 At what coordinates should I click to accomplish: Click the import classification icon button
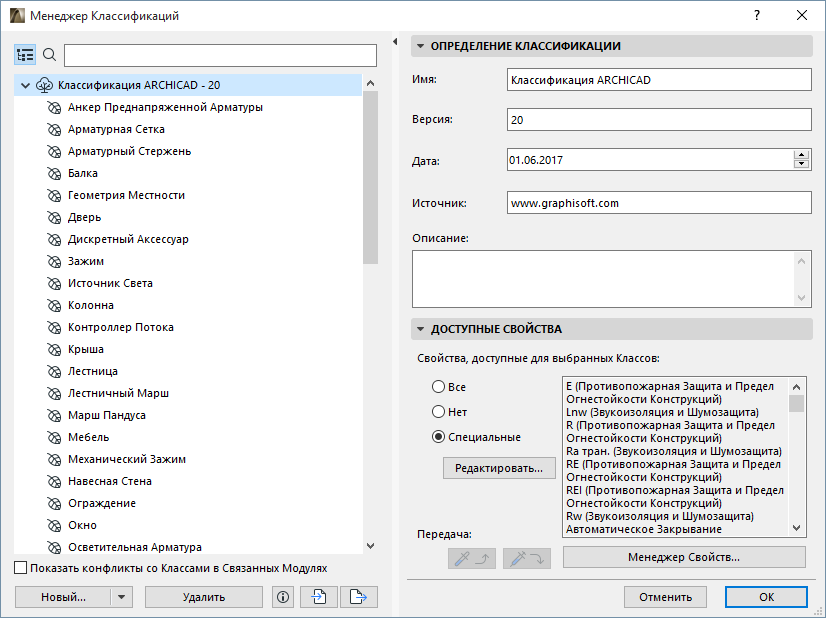pyautogui.click(x=319, y=597)
